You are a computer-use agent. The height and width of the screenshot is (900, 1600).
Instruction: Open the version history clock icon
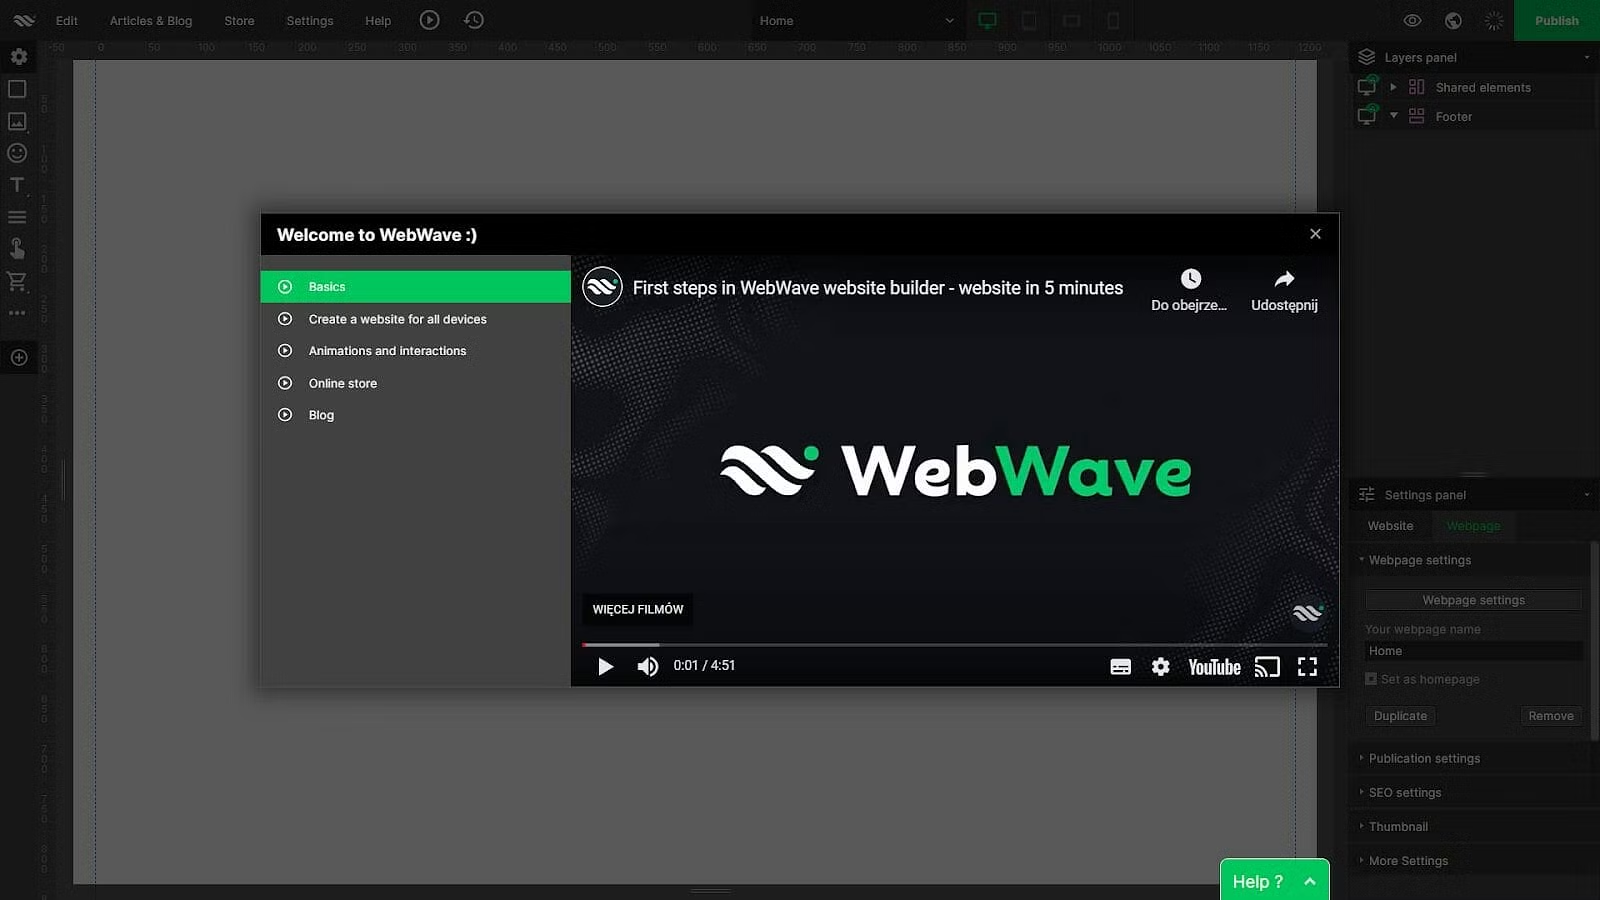(474, 20)
